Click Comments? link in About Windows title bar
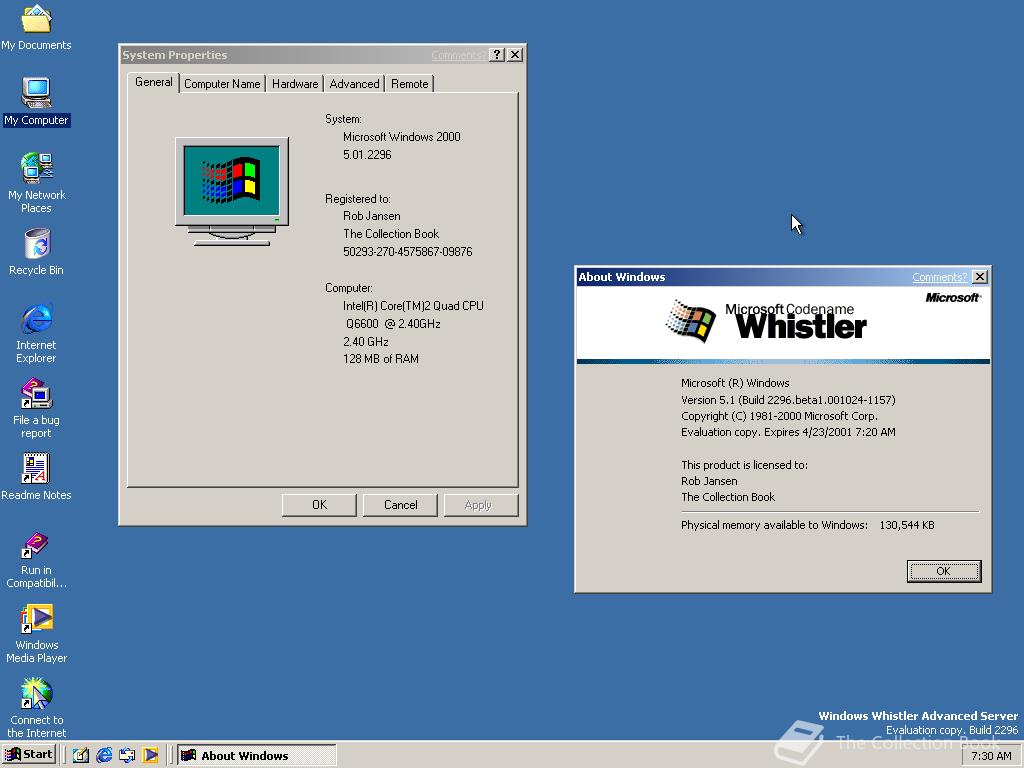Image resolution: width=1024 pixels, height=768 pixels. tap(939, 277)
